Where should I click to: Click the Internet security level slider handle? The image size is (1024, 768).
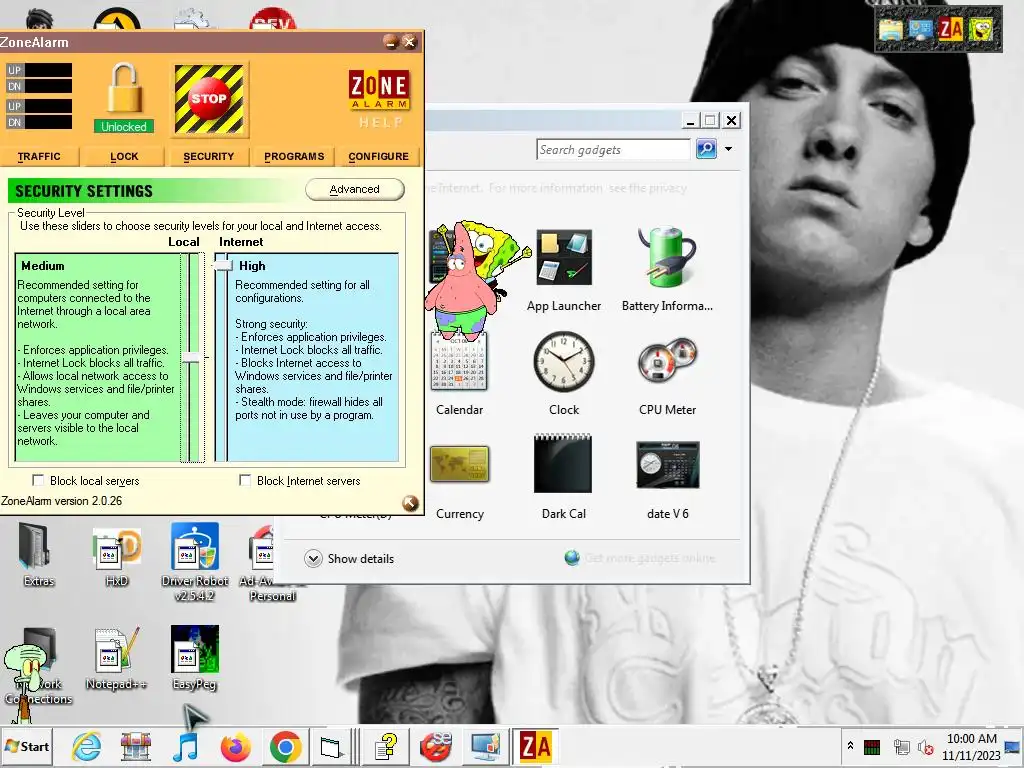click(223, 265)
